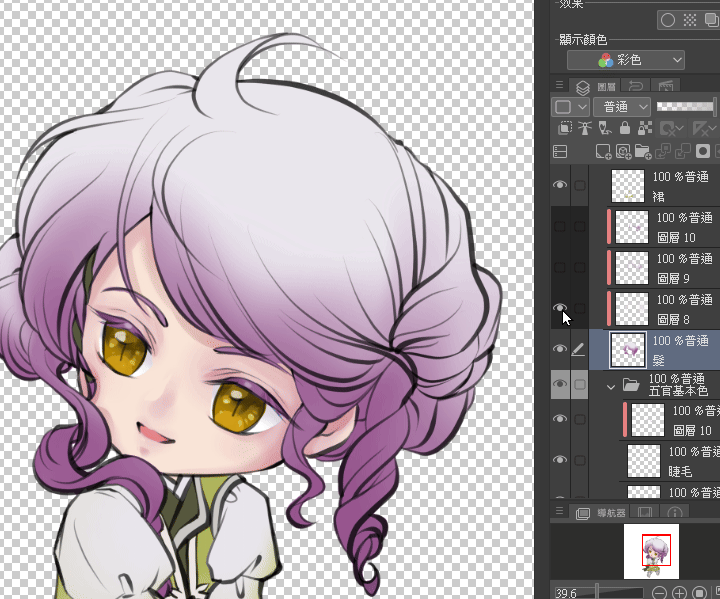This screenshot has width=720, height=599.
Task: Switch to the 圖層 layers tab
Action: tap(596, 86)
